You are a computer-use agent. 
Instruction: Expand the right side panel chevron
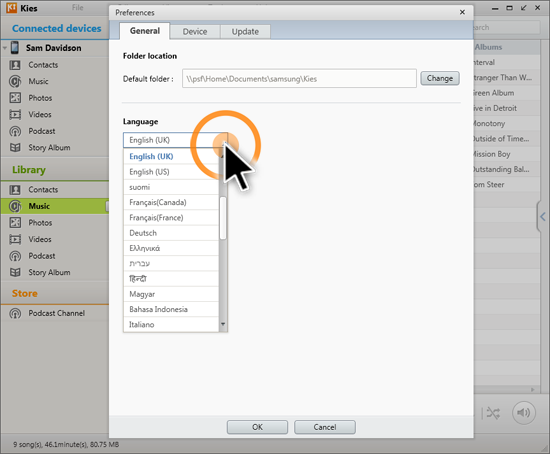(x=543, y=217)
